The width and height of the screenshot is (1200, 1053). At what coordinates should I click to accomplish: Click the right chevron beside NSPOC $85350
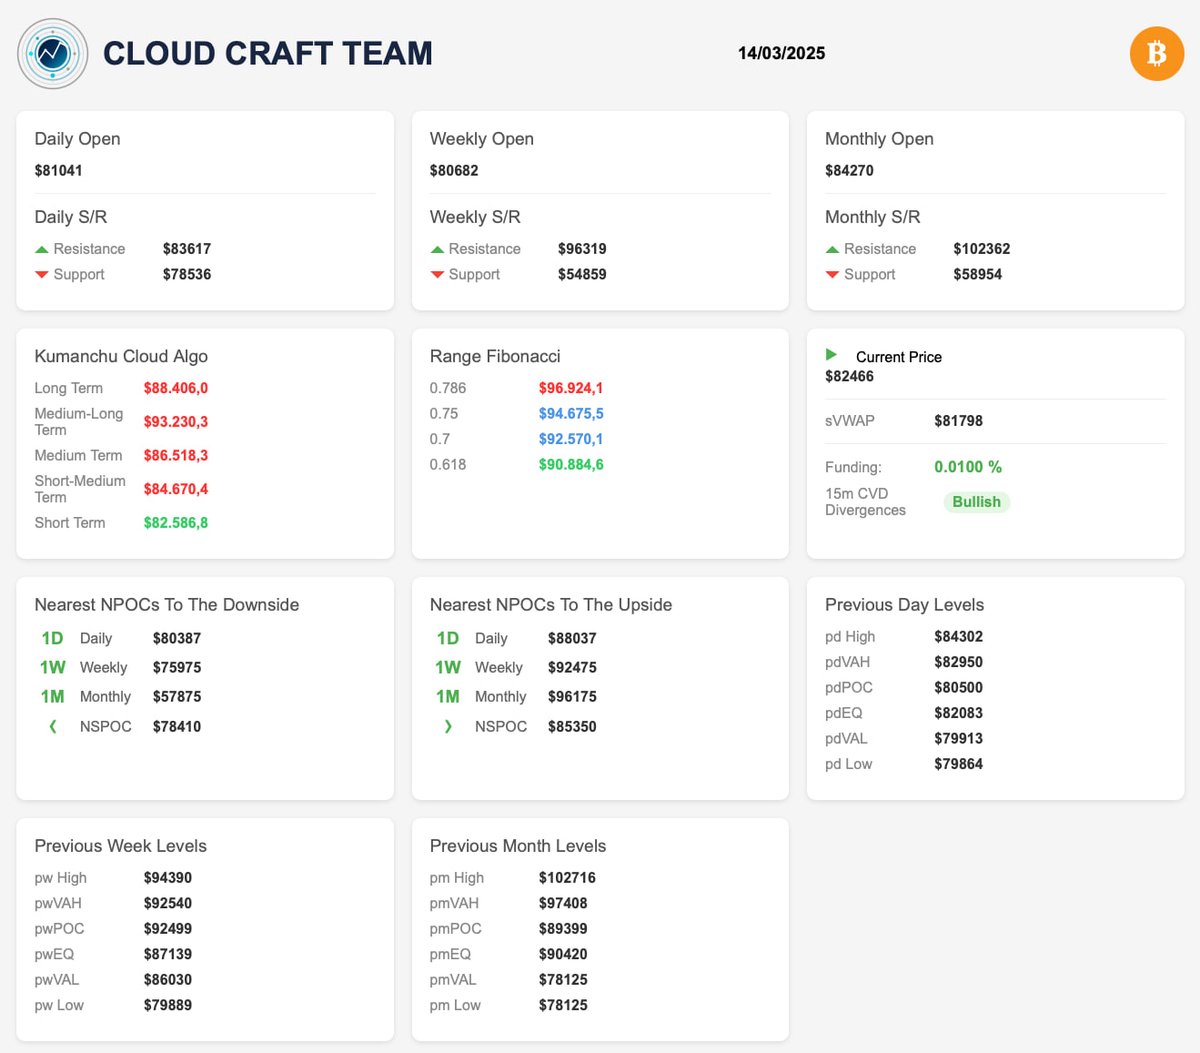pyautogui.click(x=448, y=727)
